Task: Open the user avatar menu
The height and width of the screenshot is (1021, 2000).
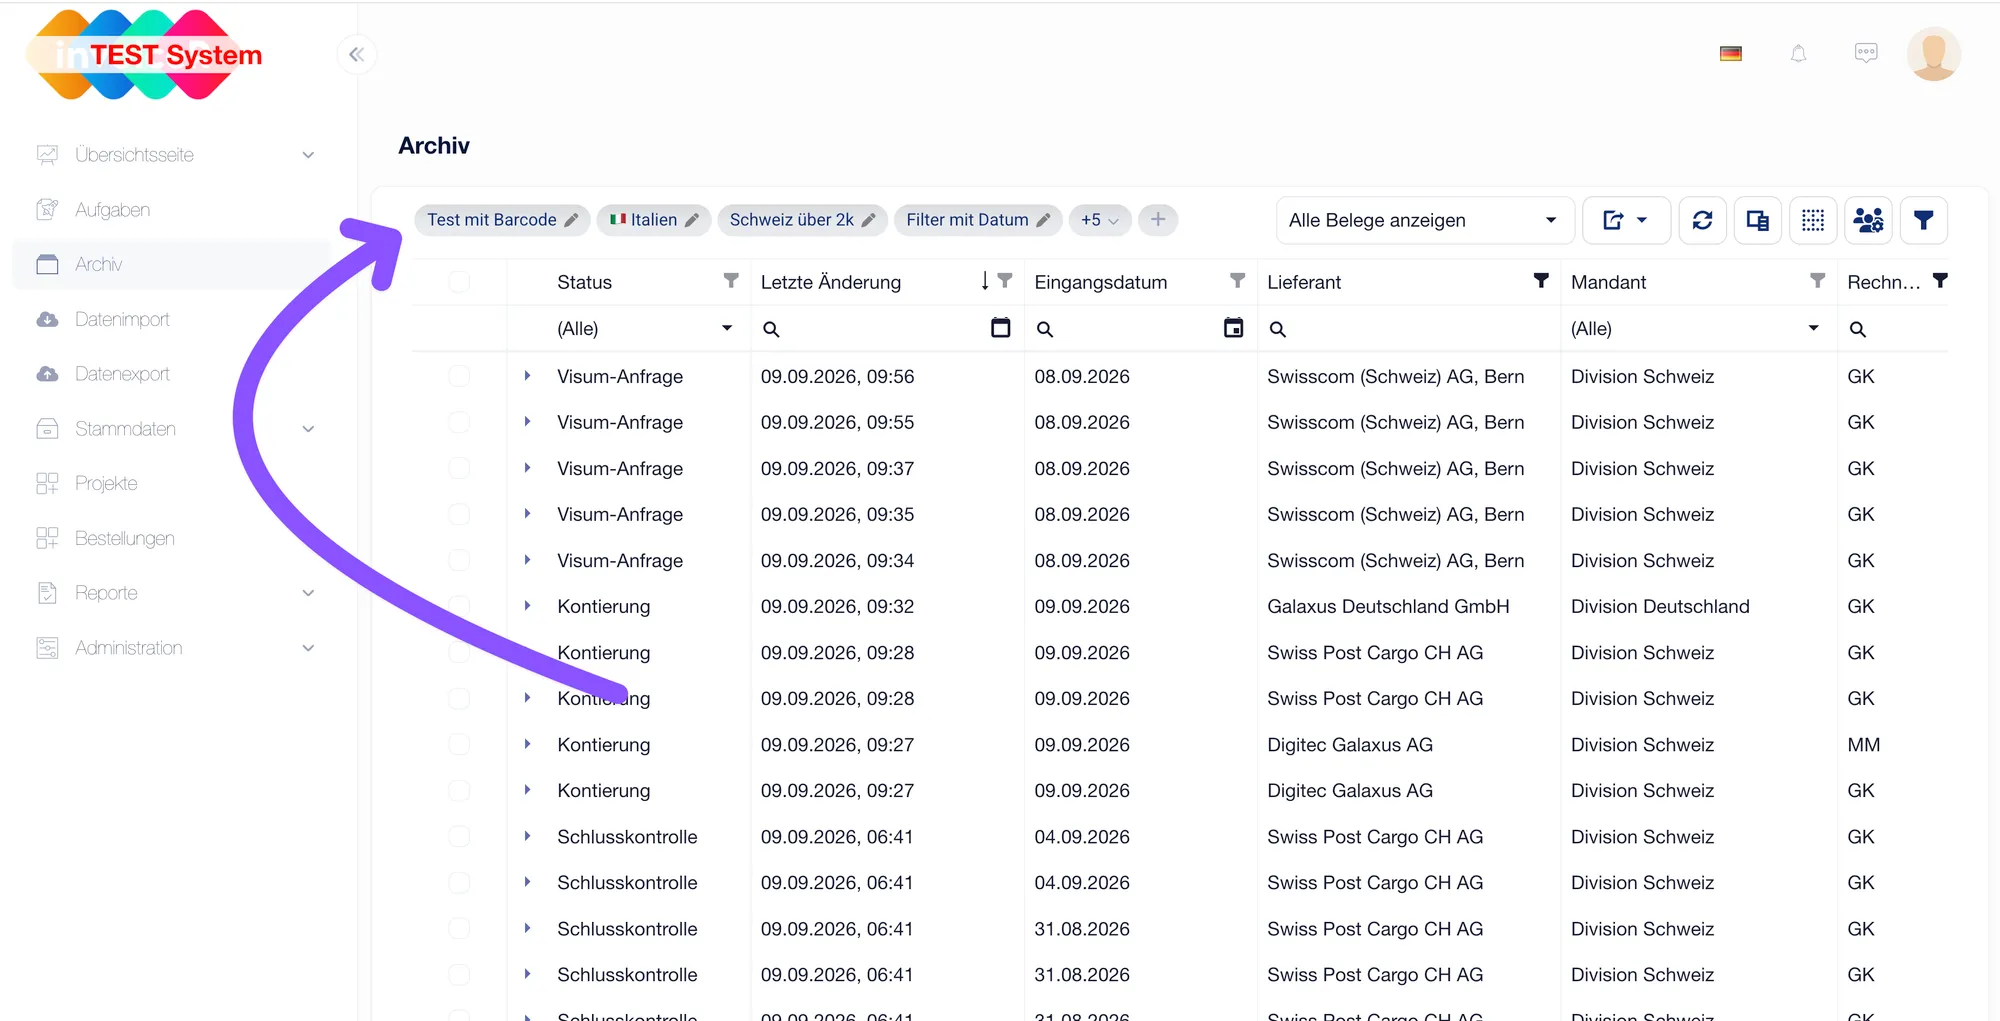Action: point(1933,54)
